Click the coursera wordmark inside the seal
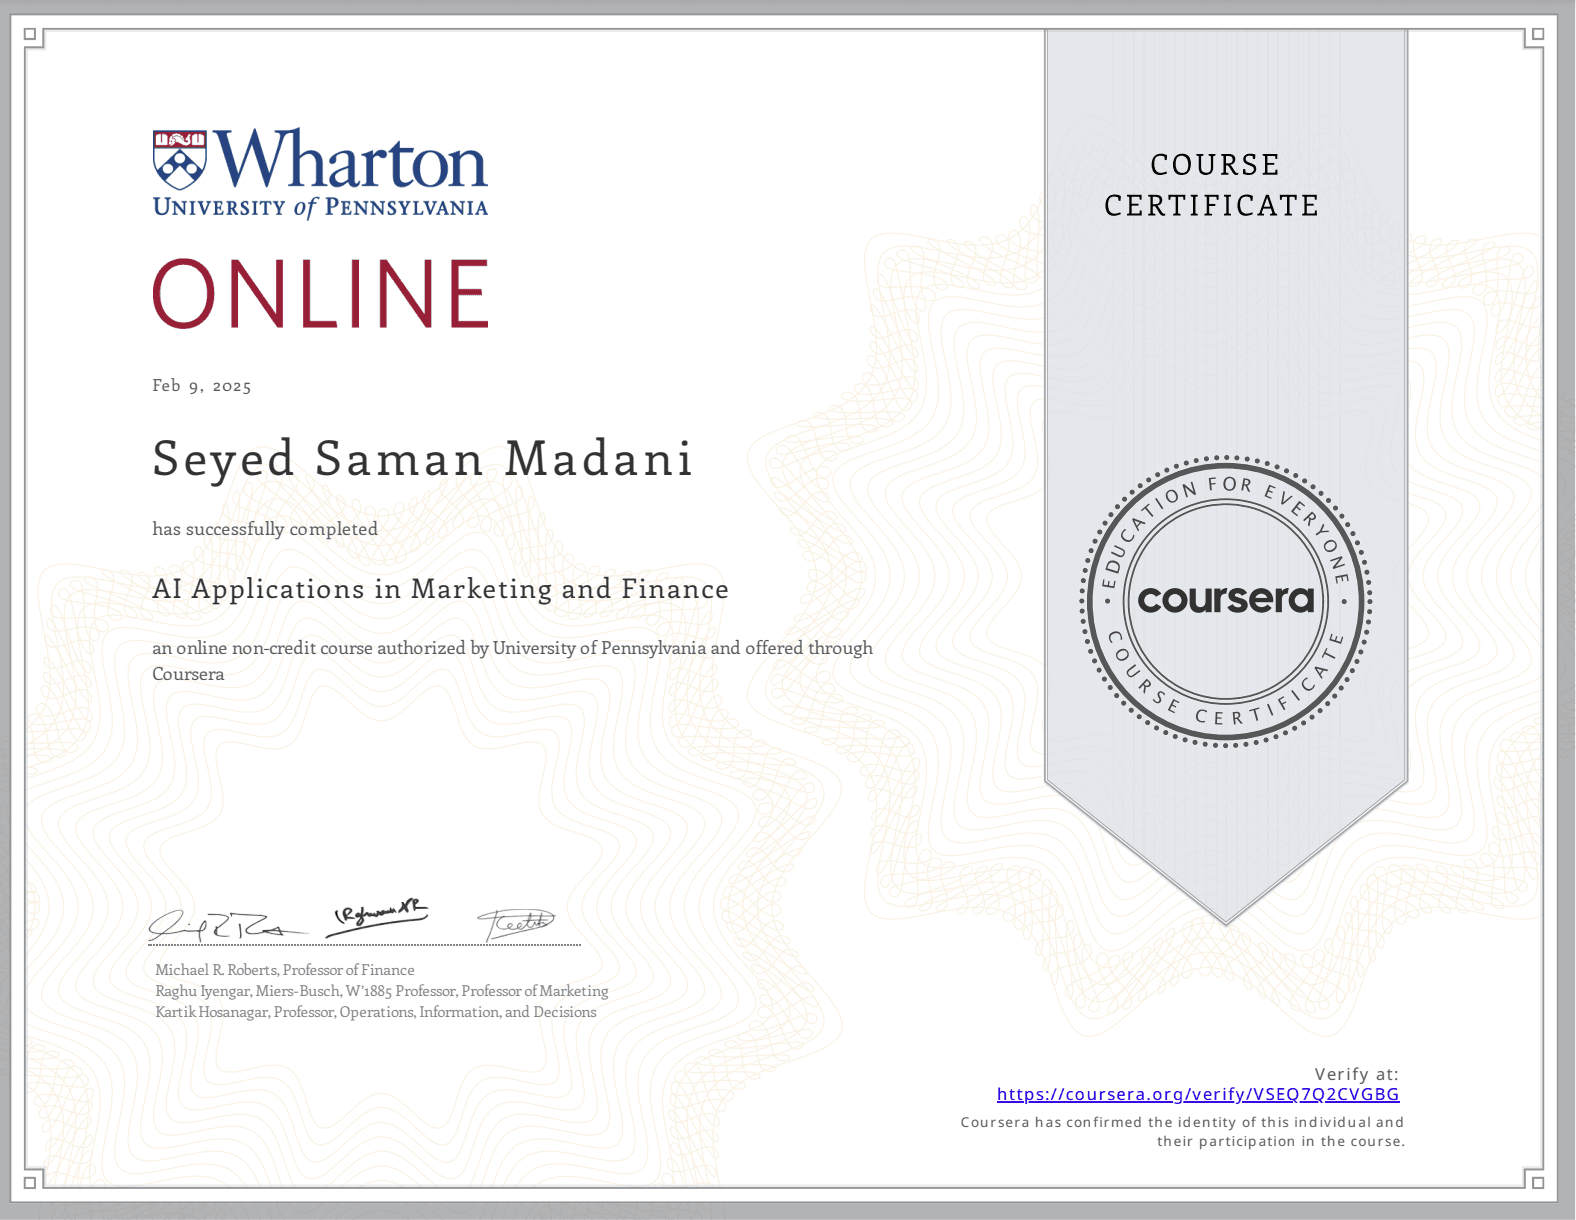Screen dimensions: 1576x1220 pos(1225,599)
